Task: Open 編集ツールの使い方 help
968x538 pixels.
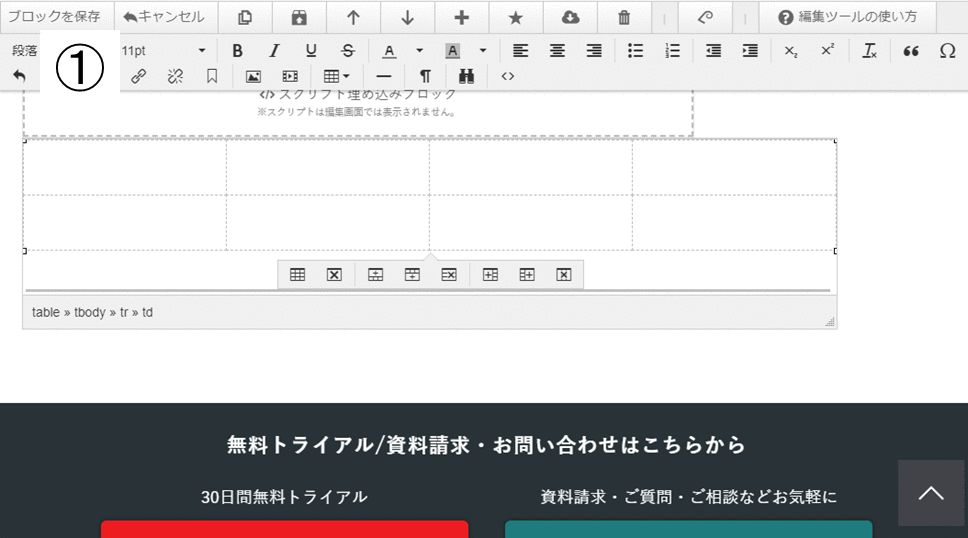Action: tap(848, 17)
